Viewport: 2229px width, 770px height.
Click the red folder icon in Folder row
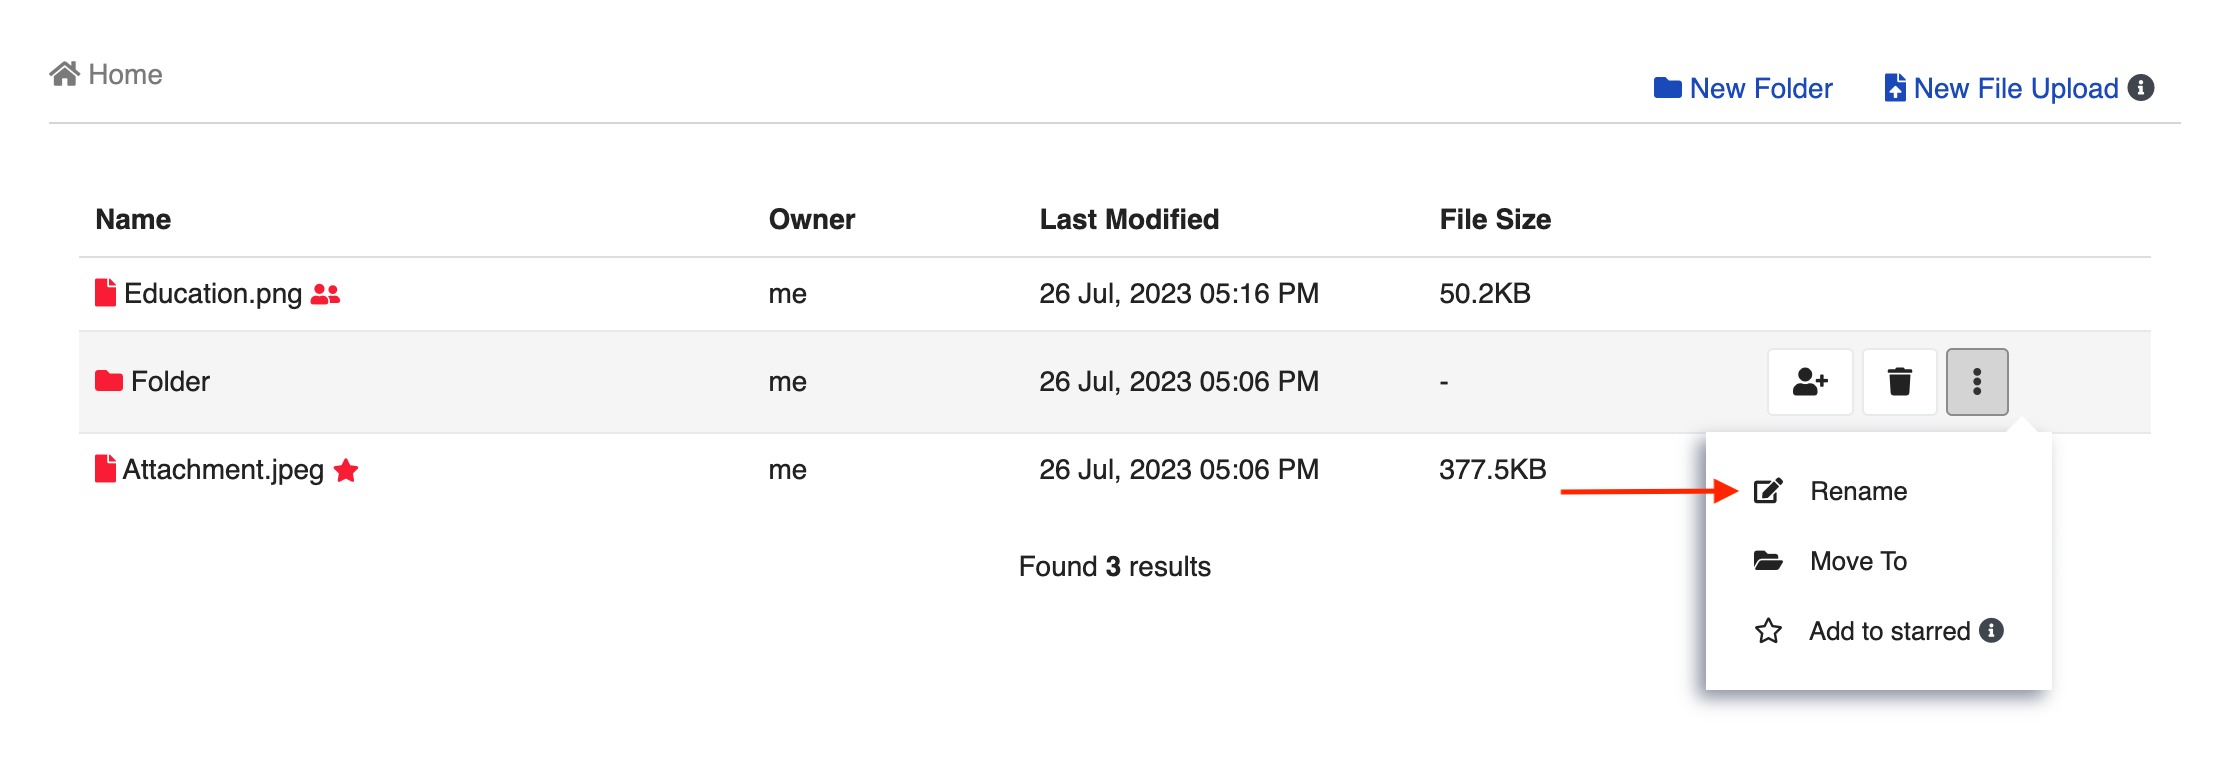point(108,381)
